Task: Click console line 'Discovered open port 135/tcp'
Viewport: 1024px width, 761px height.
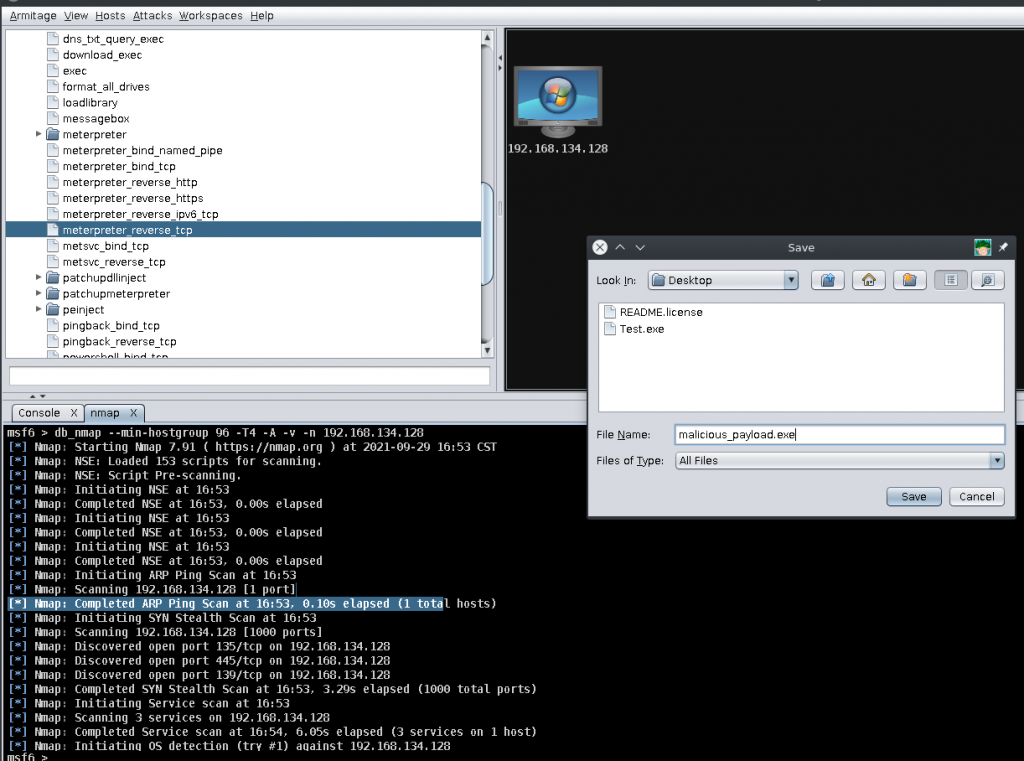Action: tap(200, 646)
